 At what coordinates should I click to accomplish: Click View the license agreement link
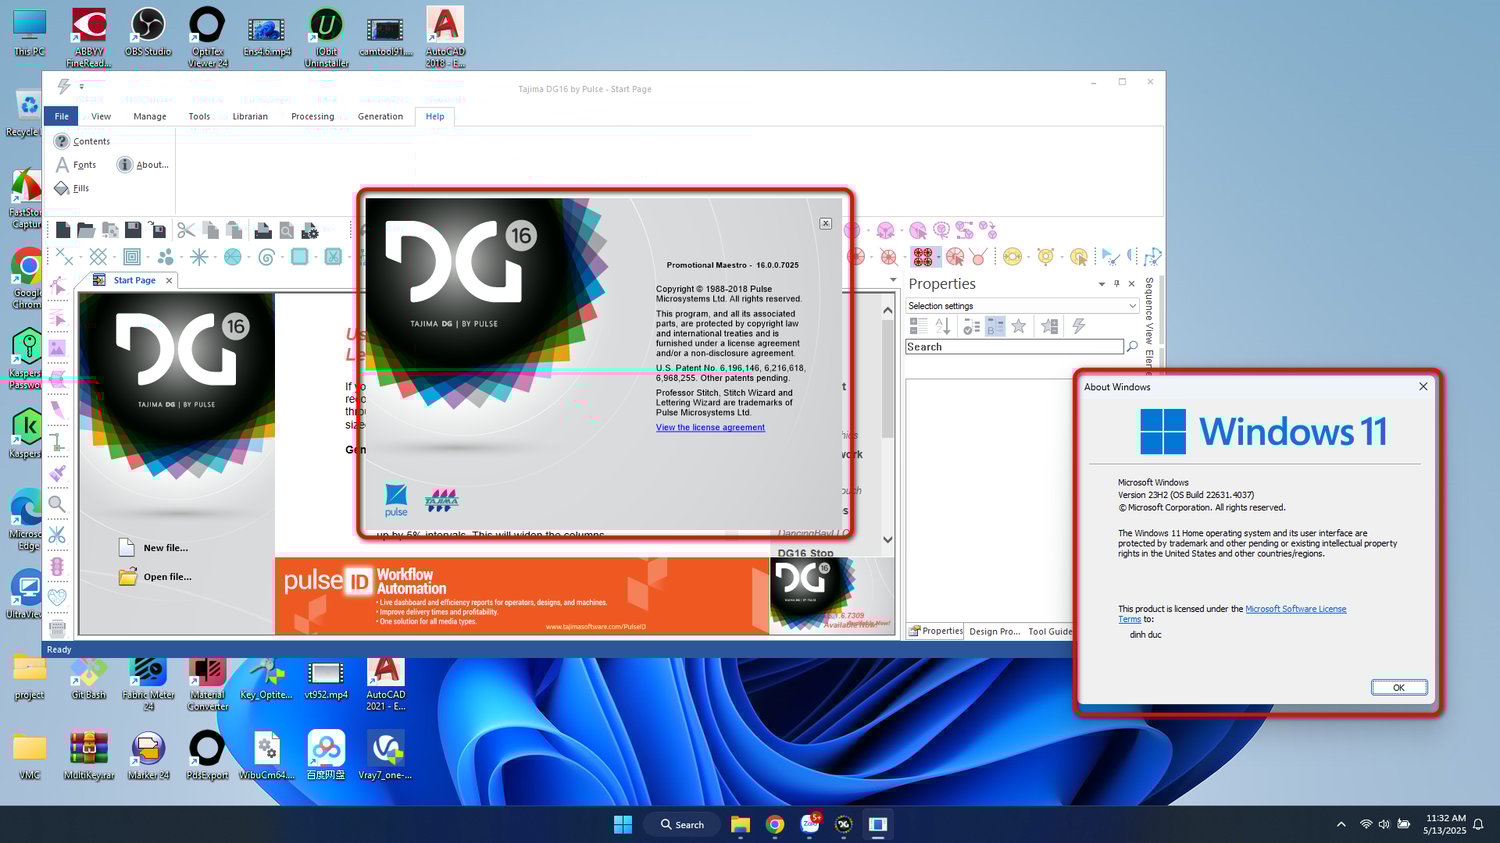click(x=710, y=427)
